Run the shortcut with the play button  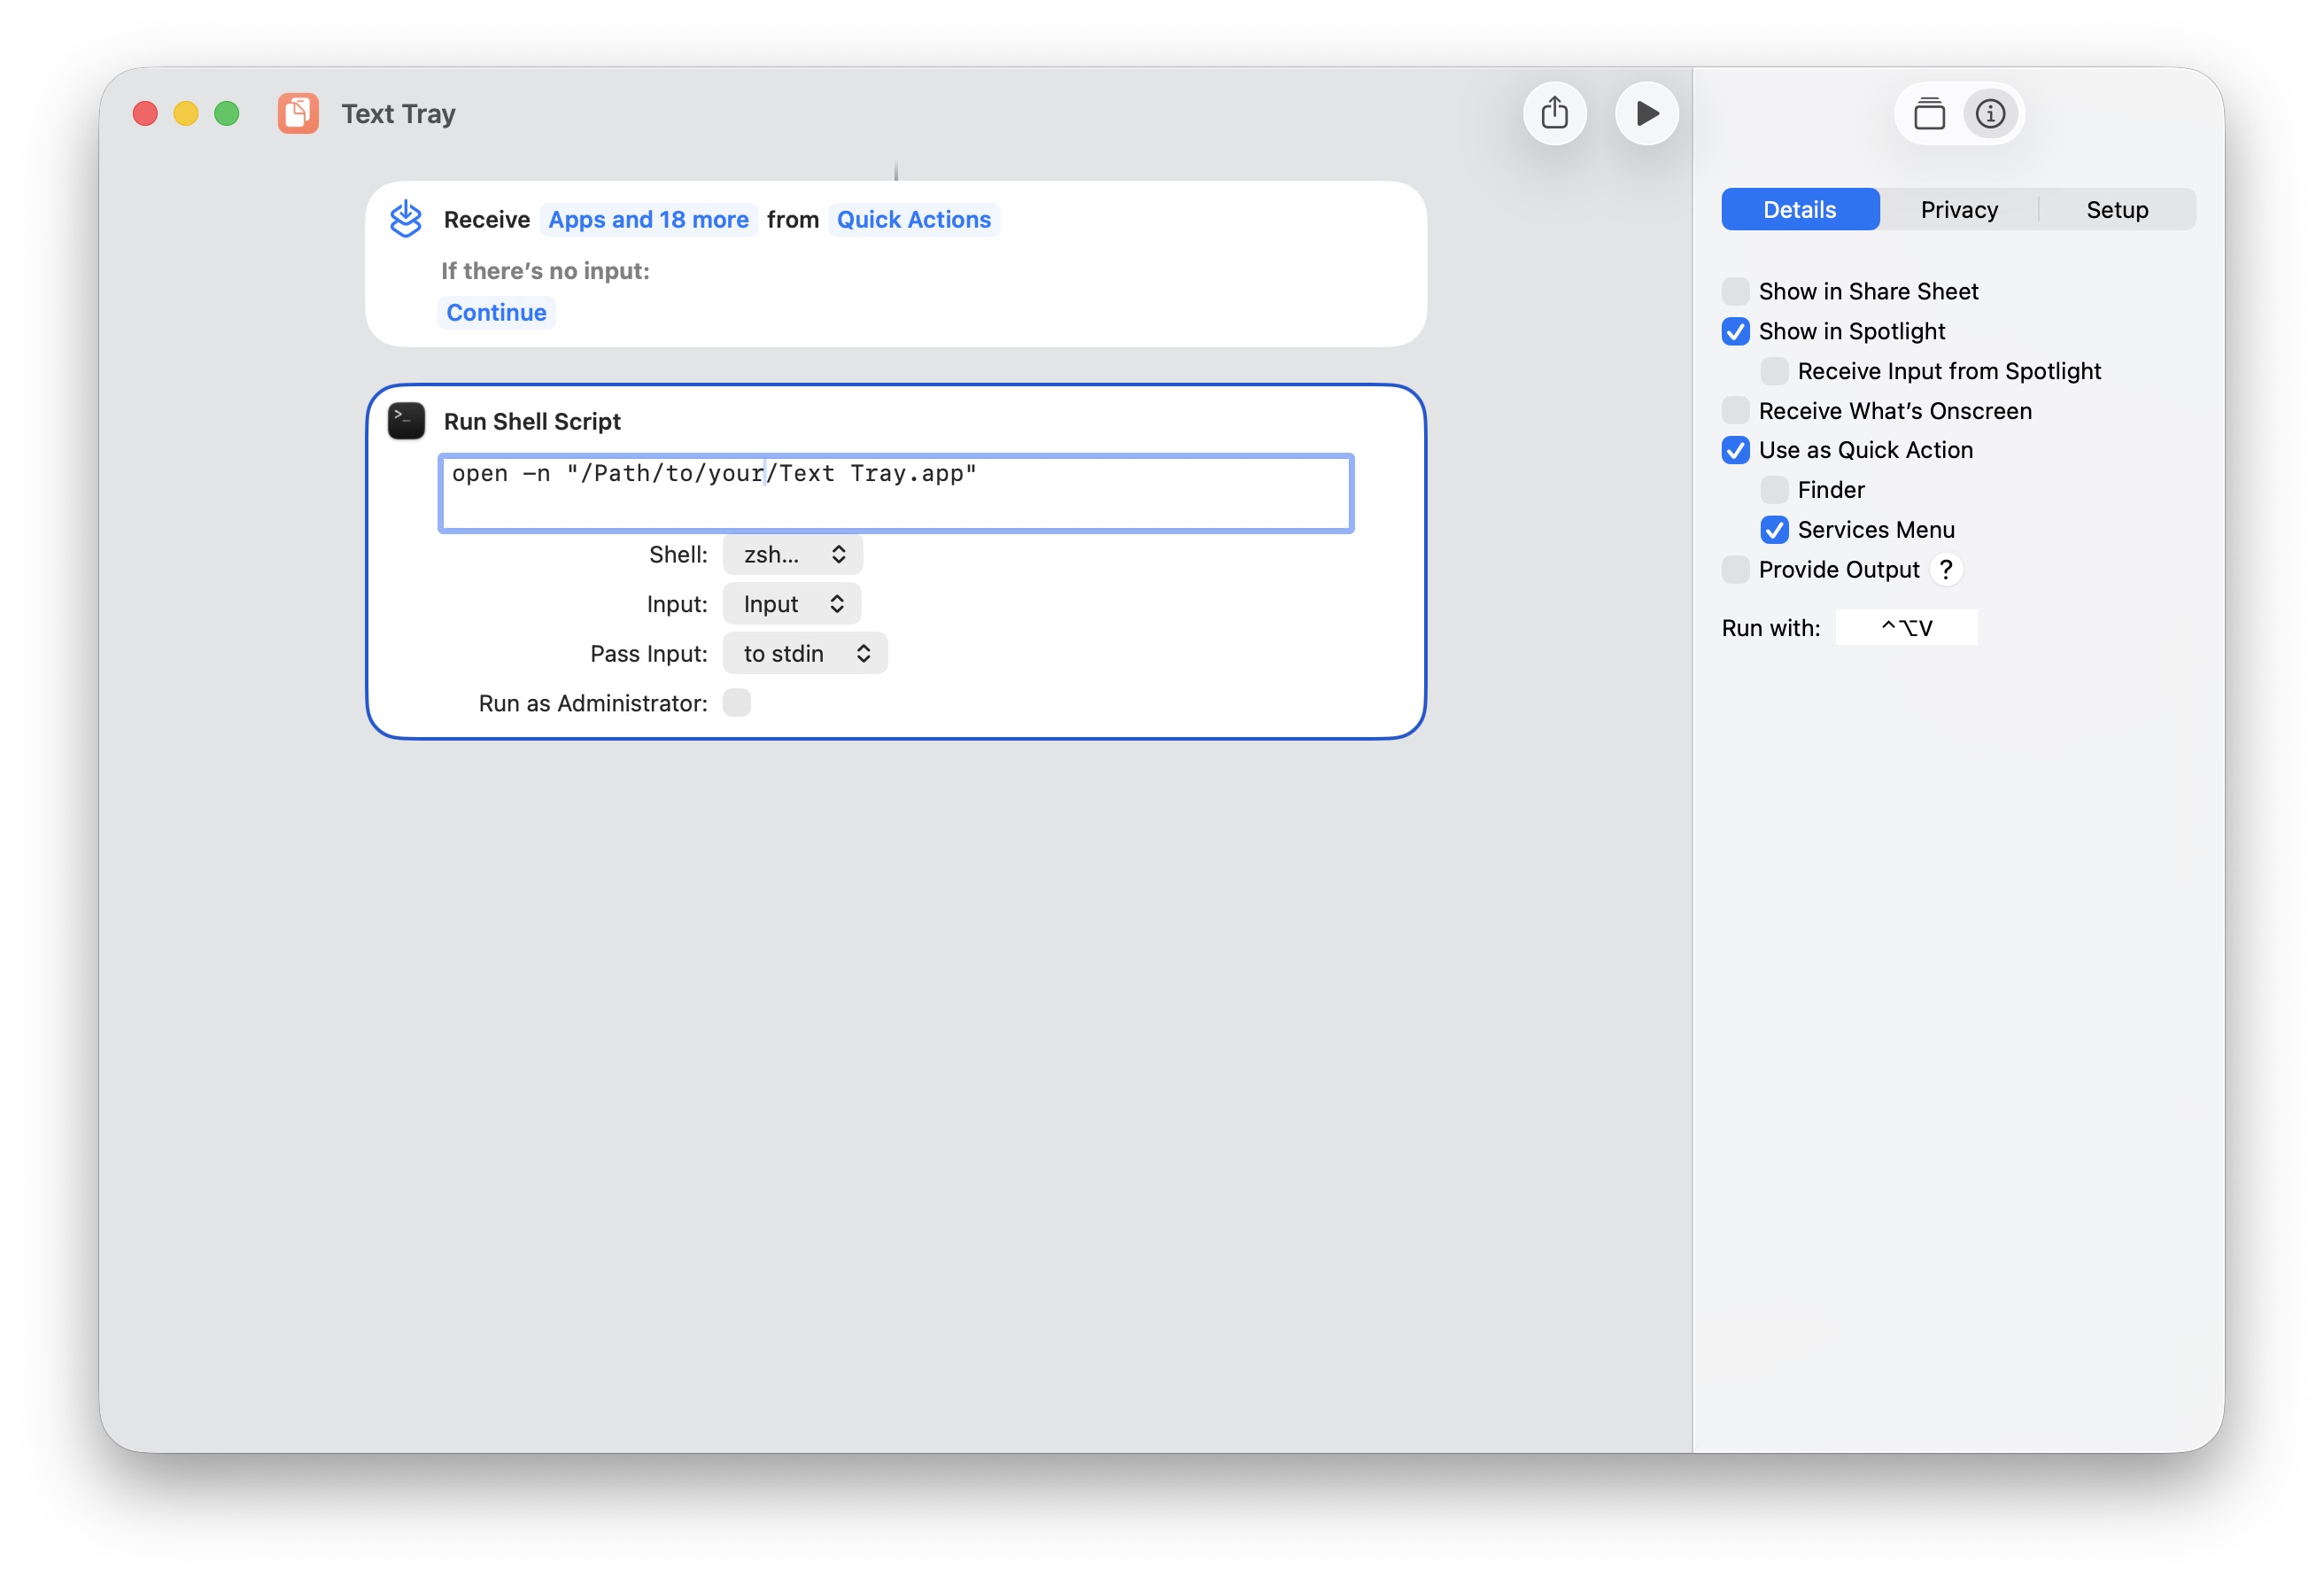pyautogui.click(x=1646, y=113)
